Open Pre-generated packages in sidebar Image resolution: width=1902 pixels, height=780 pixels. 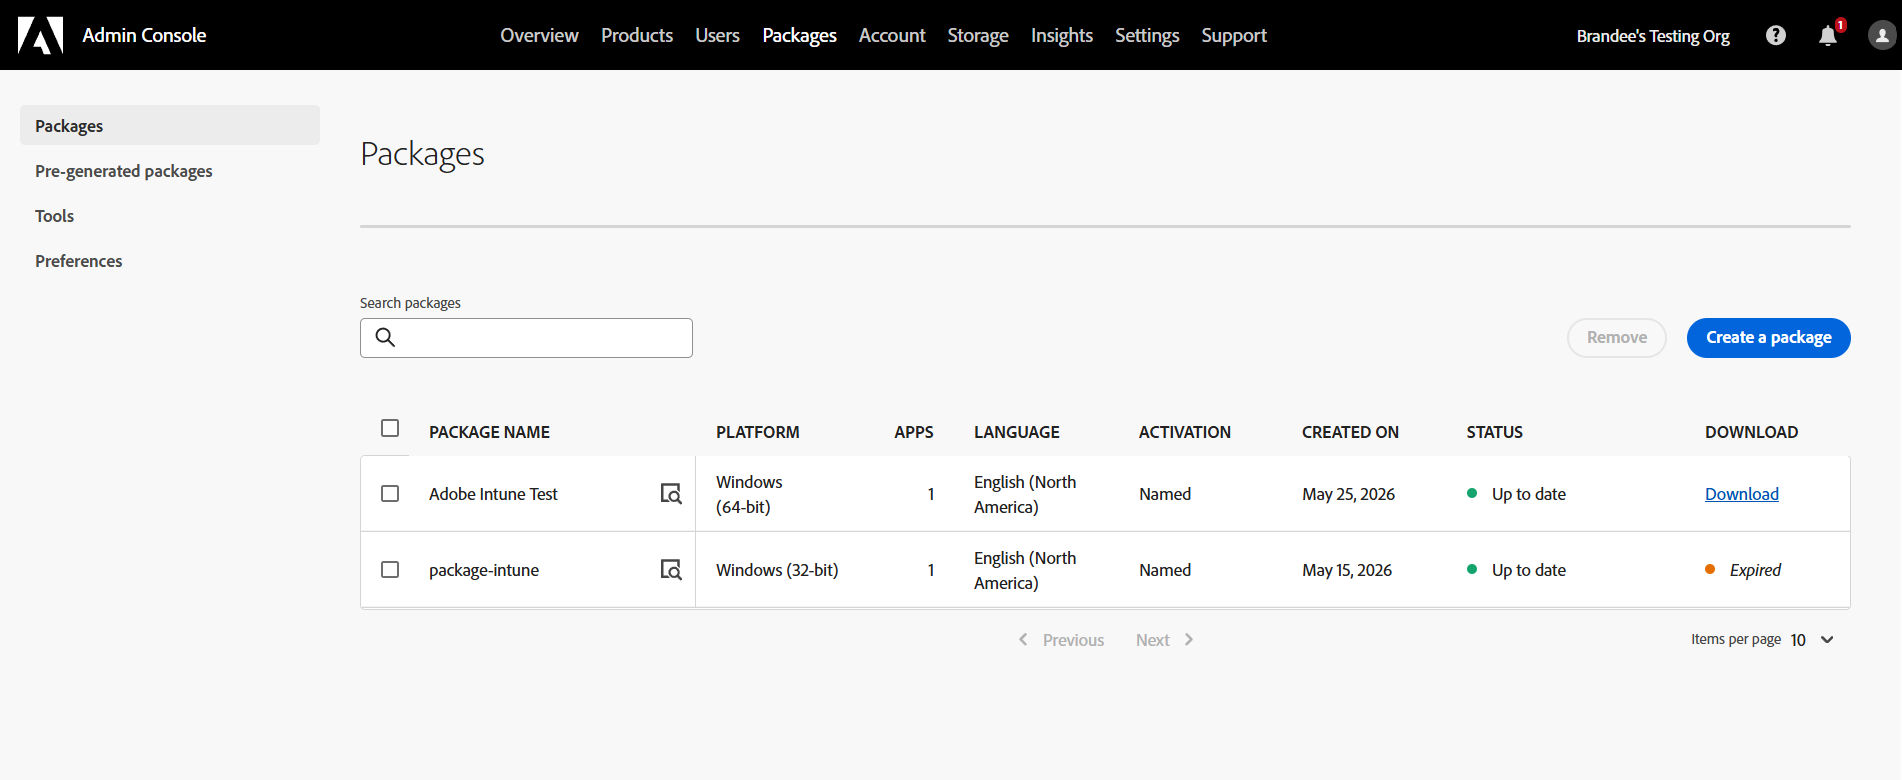pyautogui.click(x=124, y=171)
